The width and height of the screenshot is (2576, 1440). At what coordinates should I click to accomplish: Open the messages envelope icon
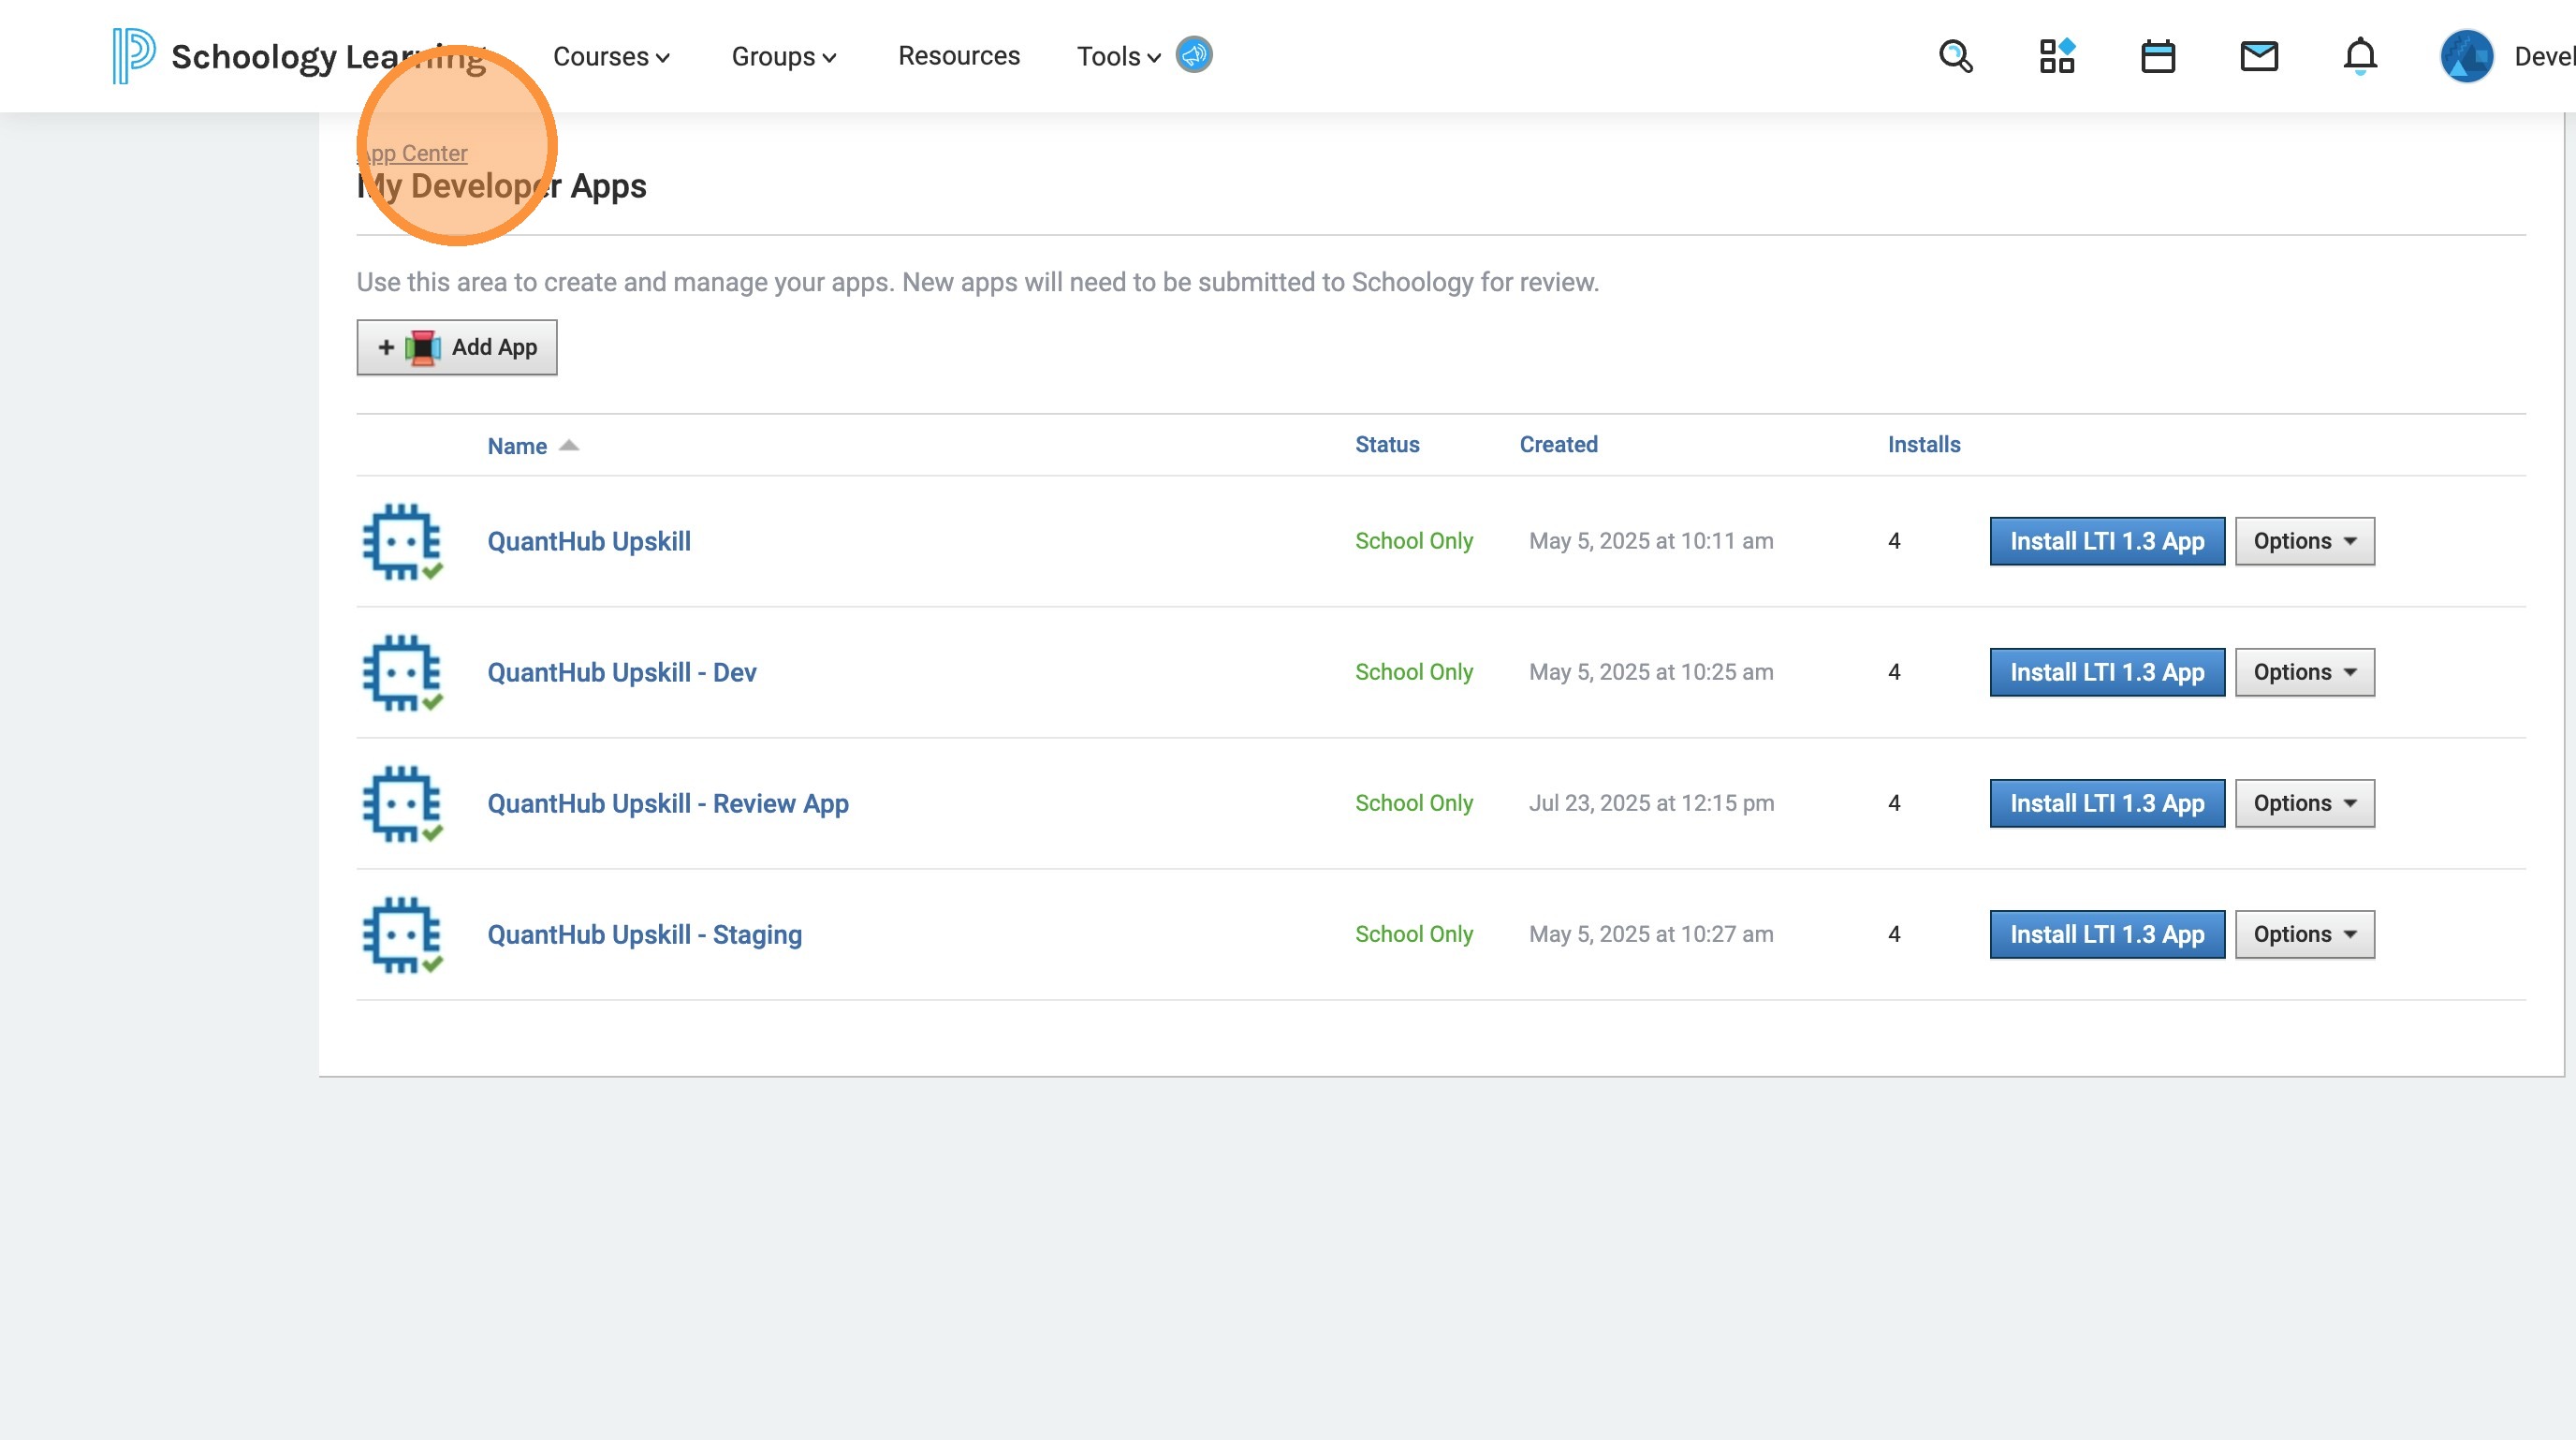tap(2259, 56)
